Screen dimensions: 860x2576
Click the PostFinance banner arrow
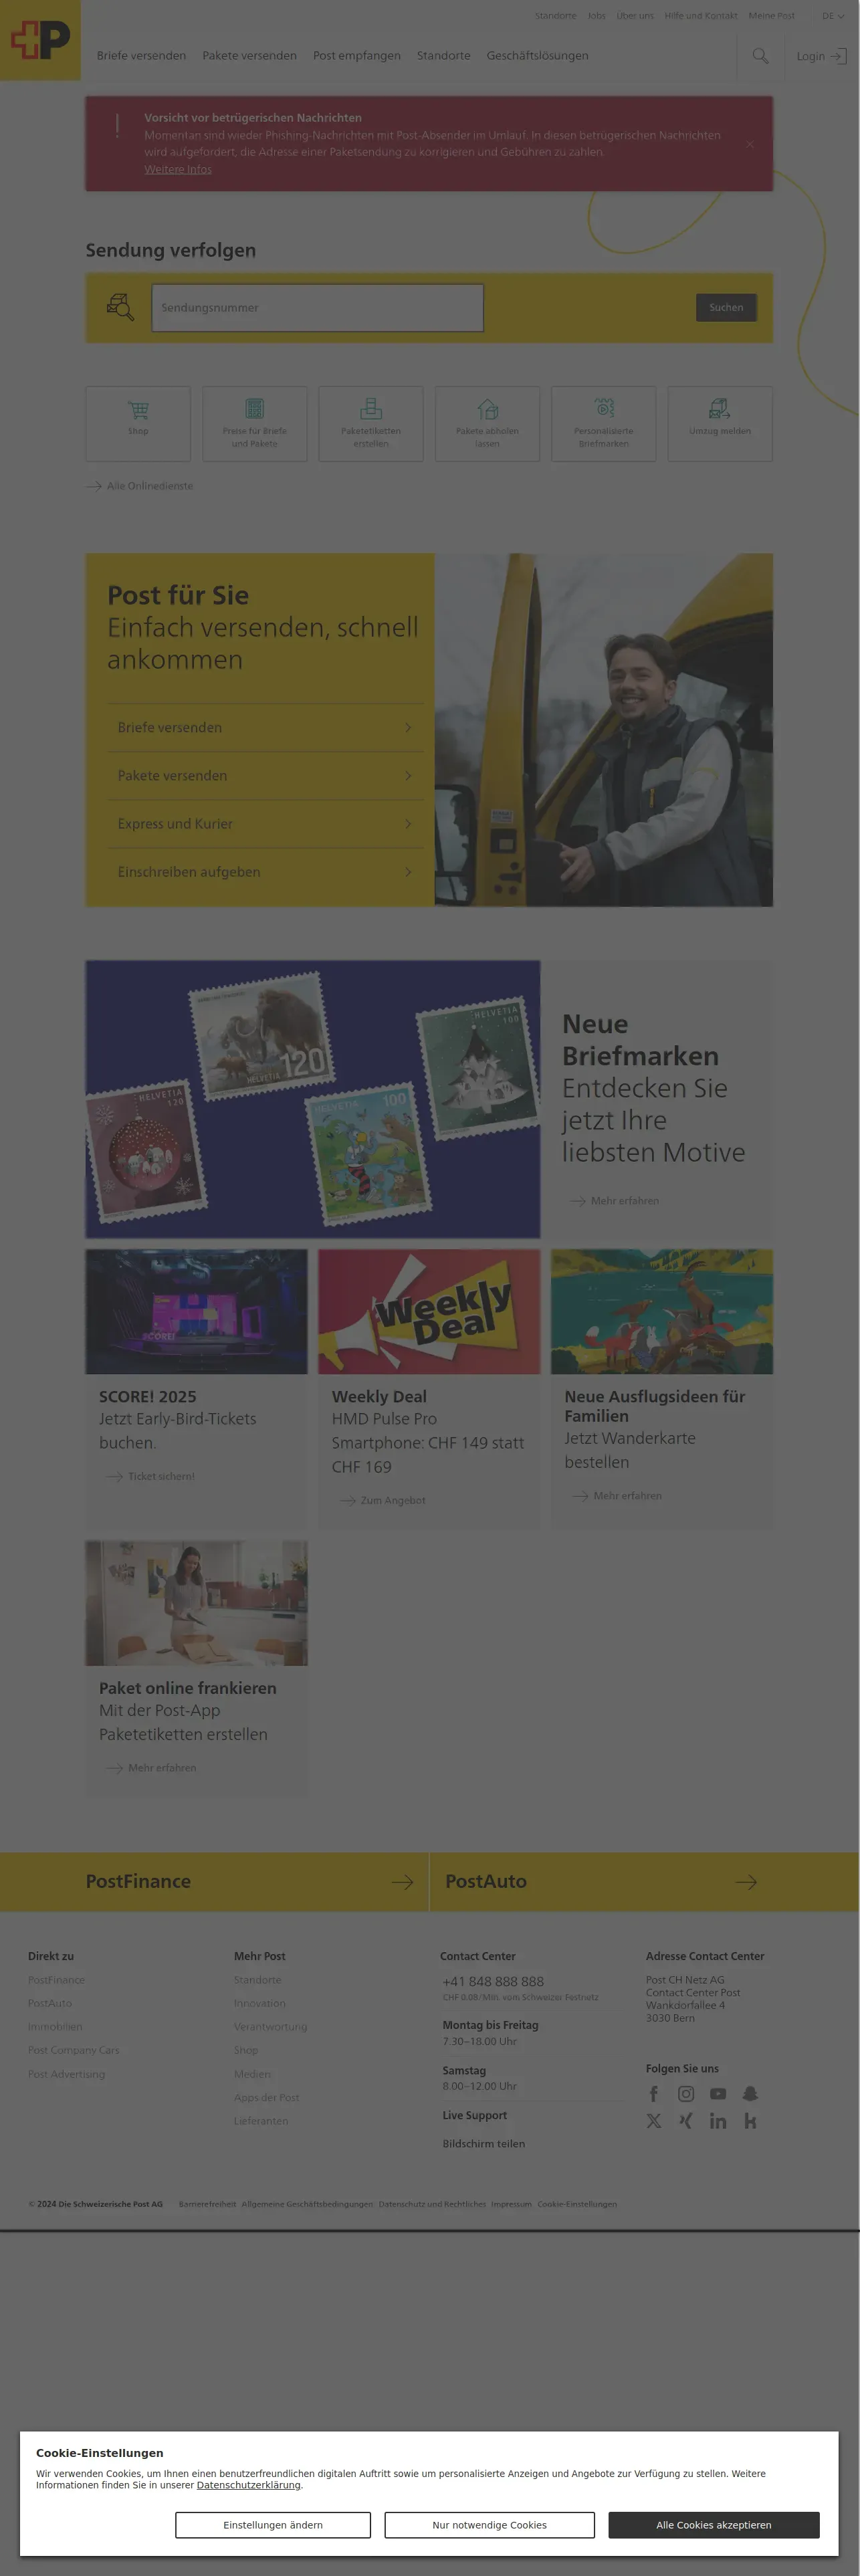tap(402, 1882)
